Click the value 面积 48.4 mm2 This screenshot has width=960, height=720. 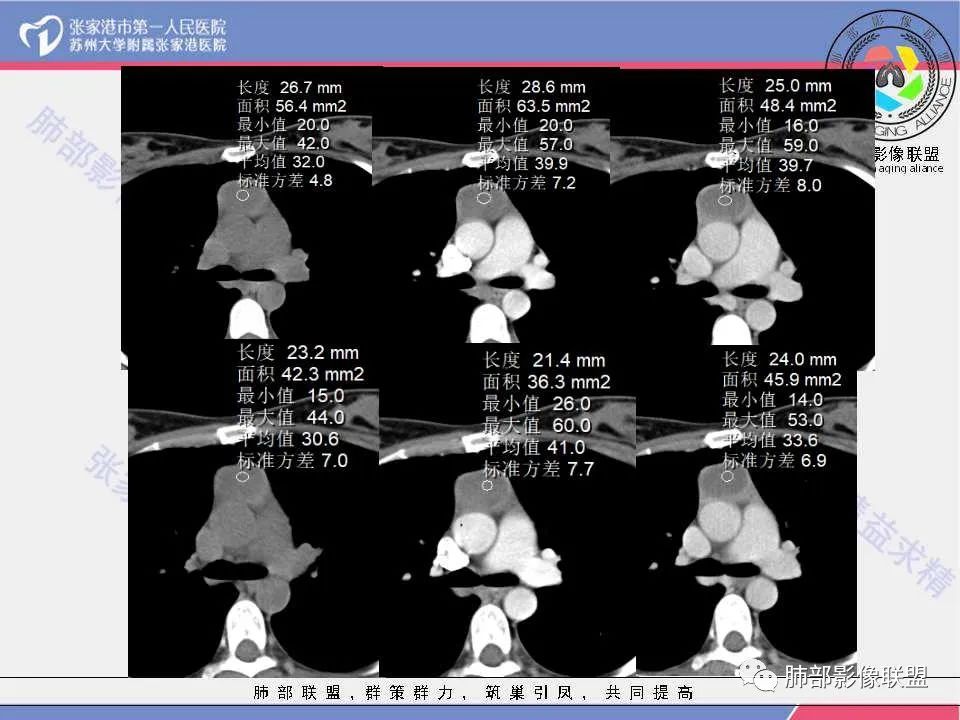click(x=778, y=105)
